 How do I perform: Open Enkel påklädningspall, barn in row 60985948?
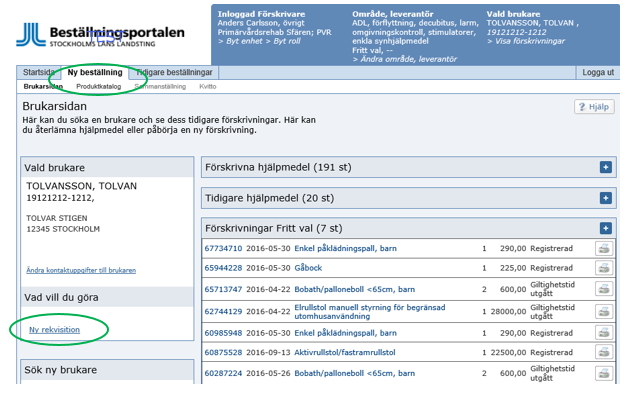pos(345,333)
